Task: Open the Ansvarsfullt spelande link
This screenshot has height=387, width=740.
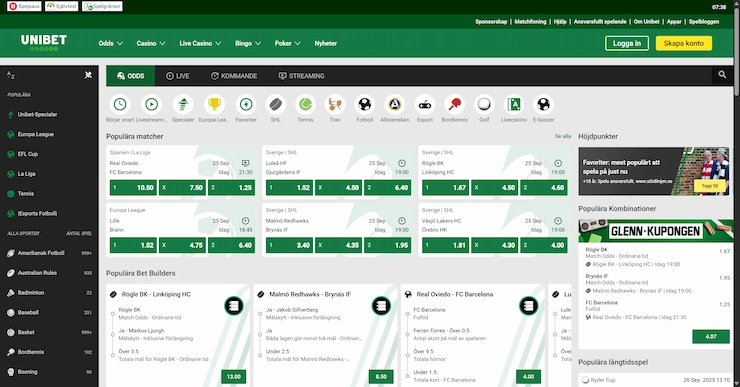Action: [x=600, y=21]
